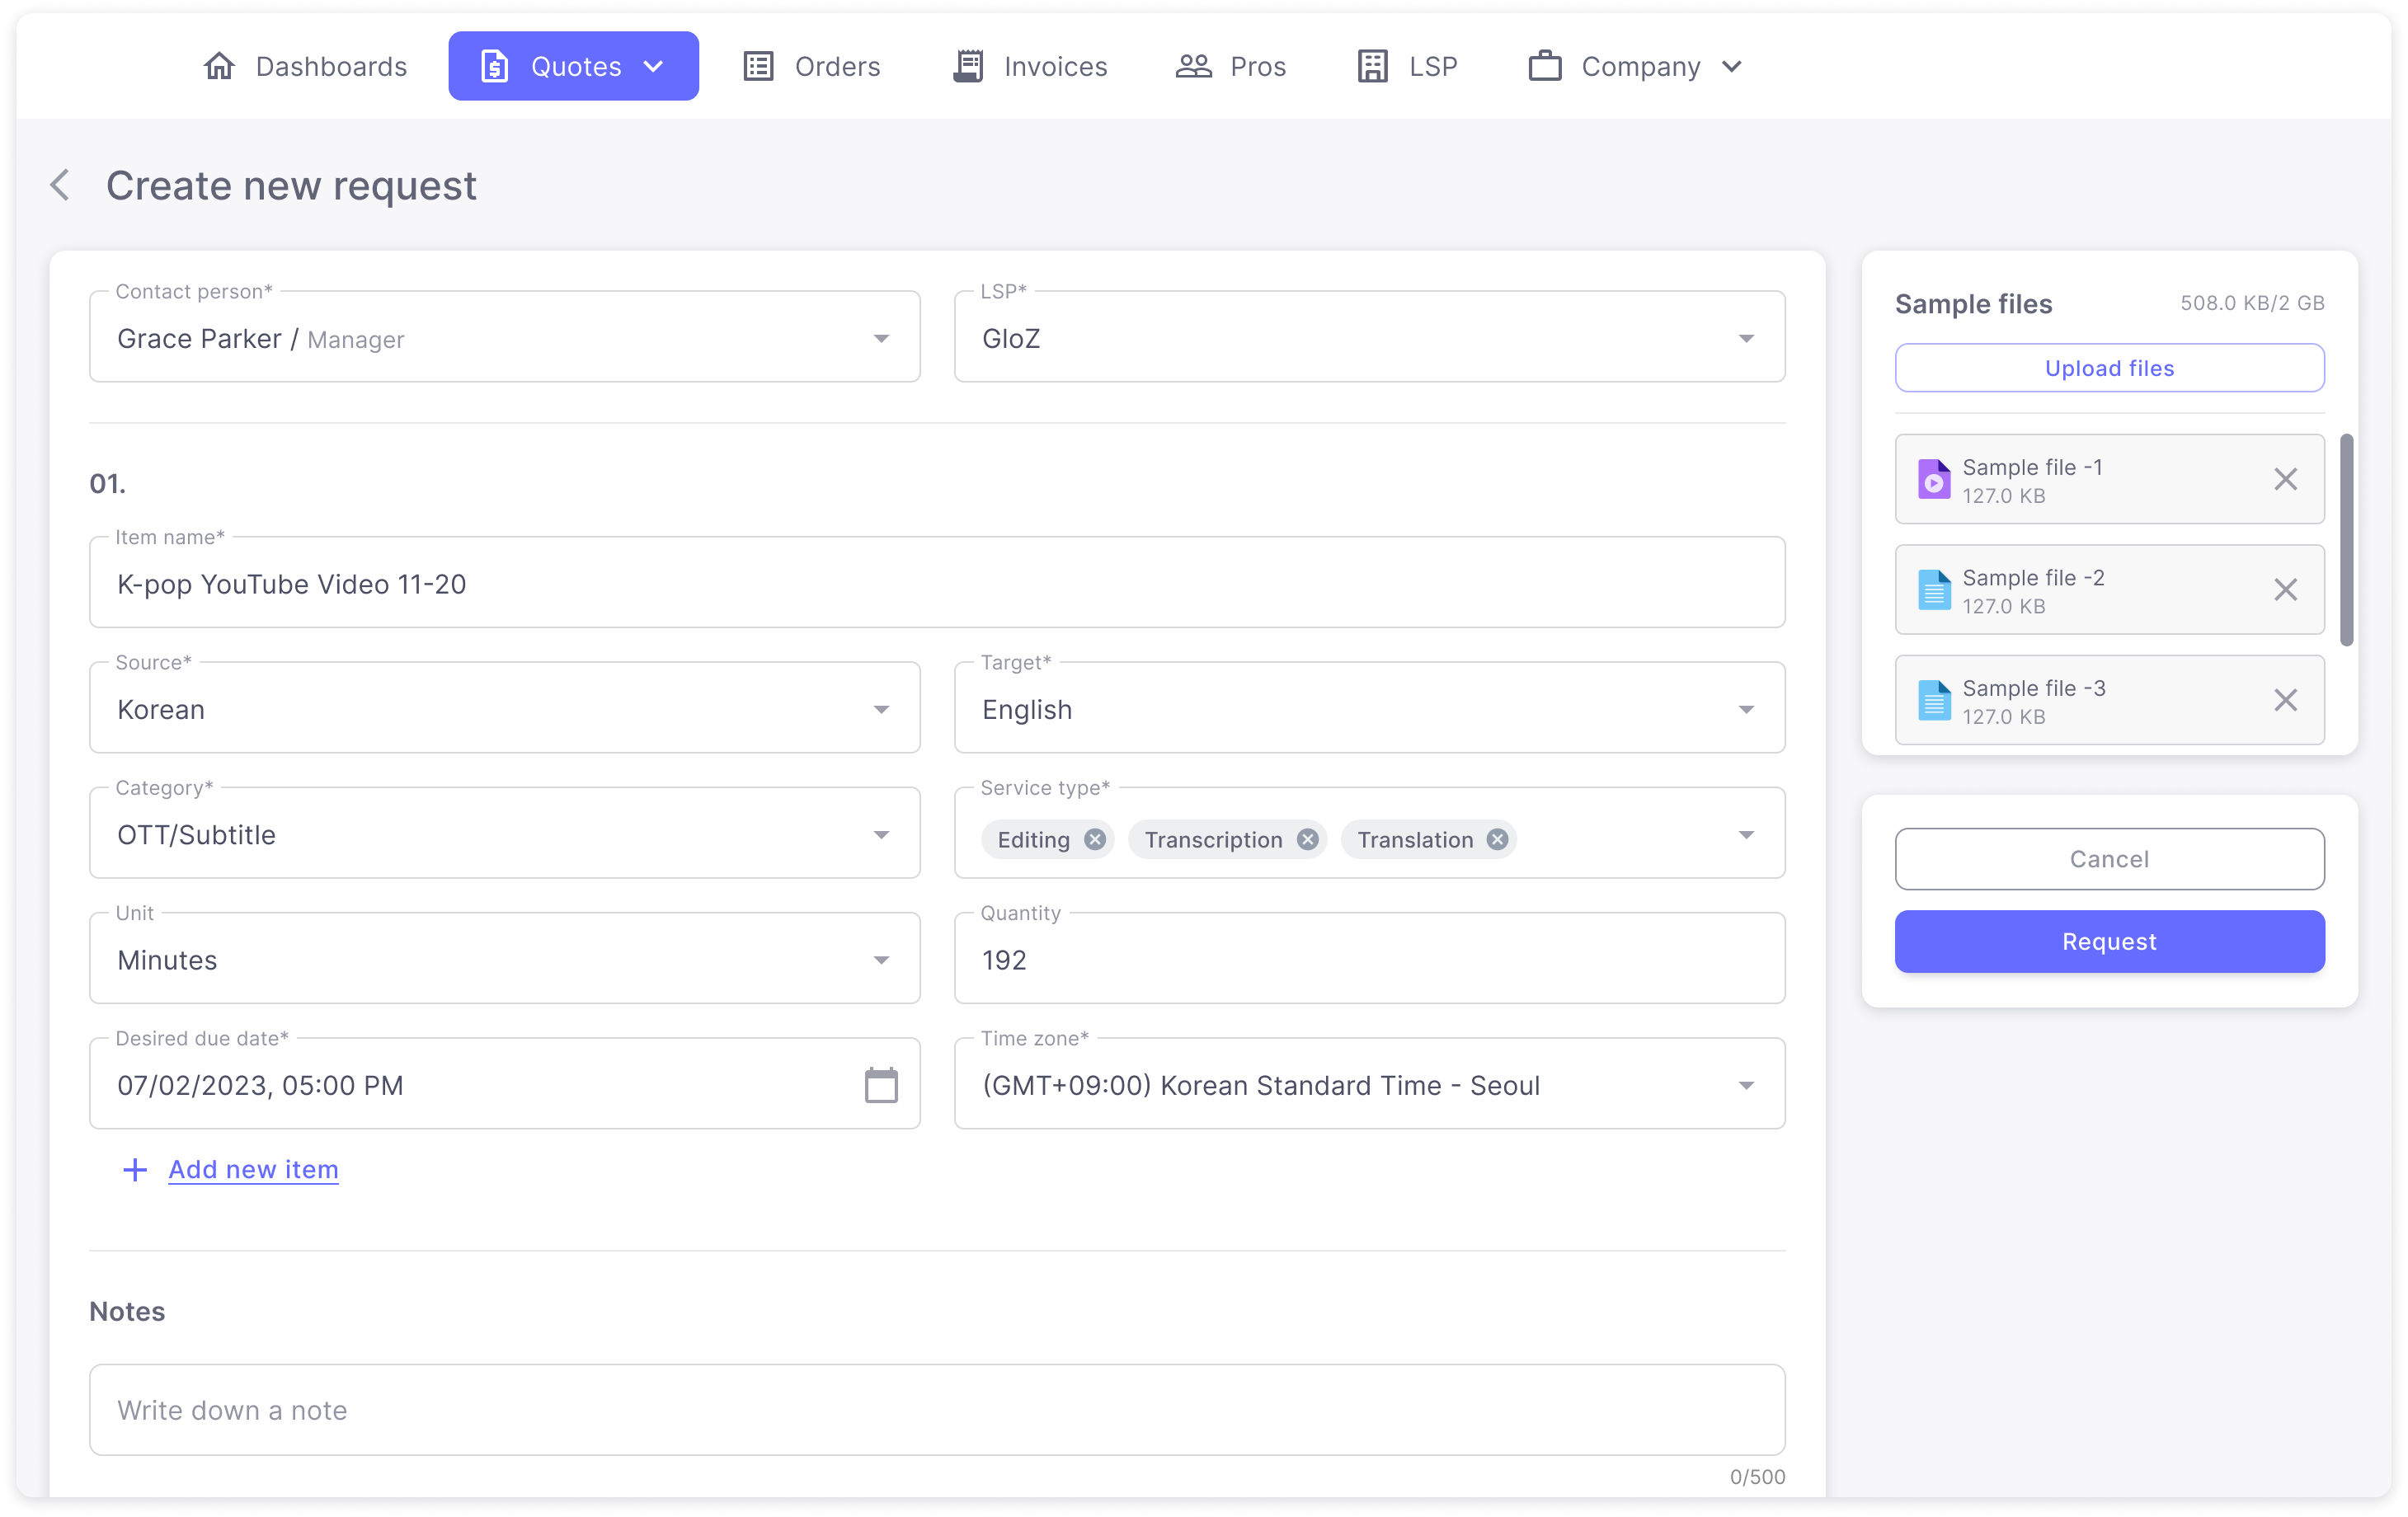This screenshot has height=1517, width=2408.
Task: Remove the Transcription service type chip
Action: point(1307,839)
